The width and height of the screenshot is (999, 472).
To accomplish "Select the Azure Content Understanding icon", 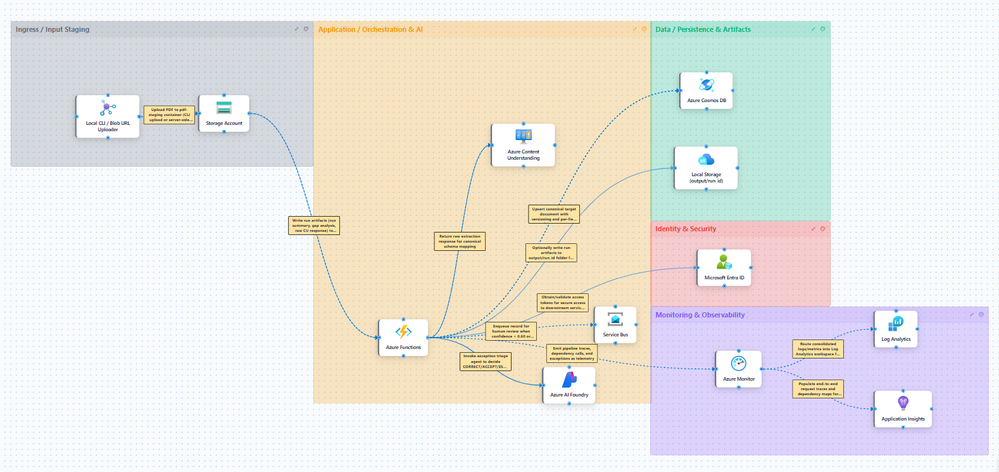I will 523,136.
